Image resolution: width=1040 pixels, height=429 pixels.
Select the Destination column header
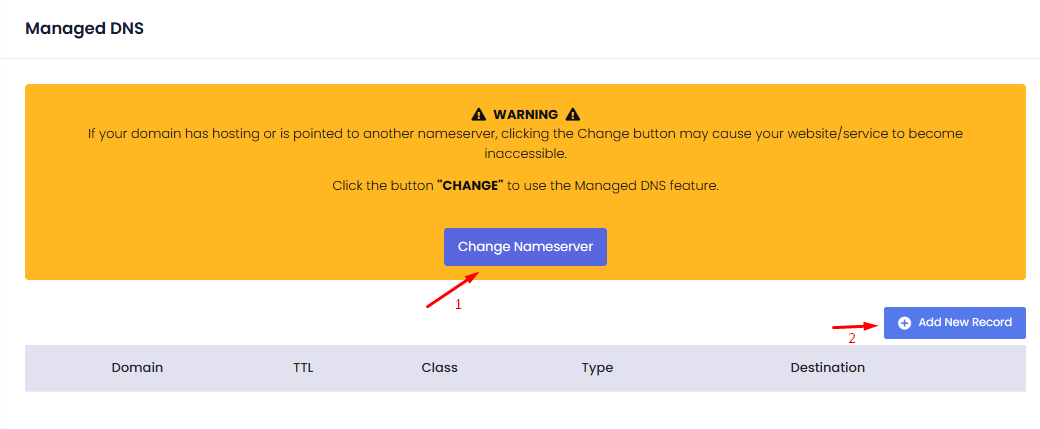tap(827, 368)
